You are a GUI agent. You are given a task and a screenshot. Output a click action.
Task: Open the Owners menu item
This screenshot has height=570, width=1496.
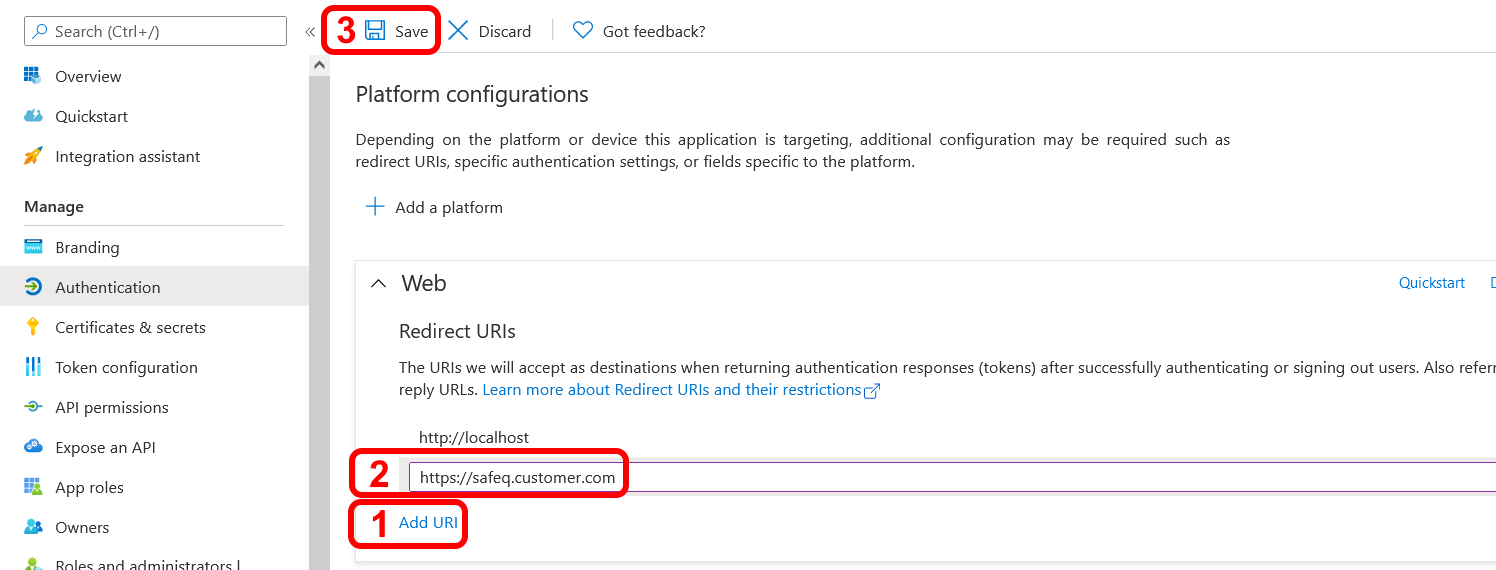pyautogui.click(x=82, y=527)
